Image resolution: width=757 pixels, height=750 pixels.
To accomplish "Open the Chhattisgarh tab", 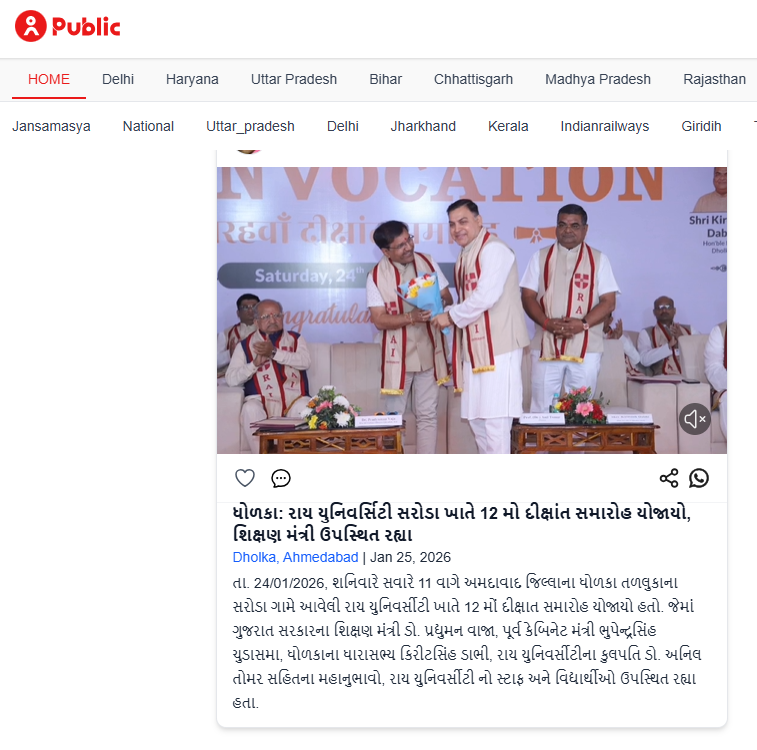I will point(473,79).
